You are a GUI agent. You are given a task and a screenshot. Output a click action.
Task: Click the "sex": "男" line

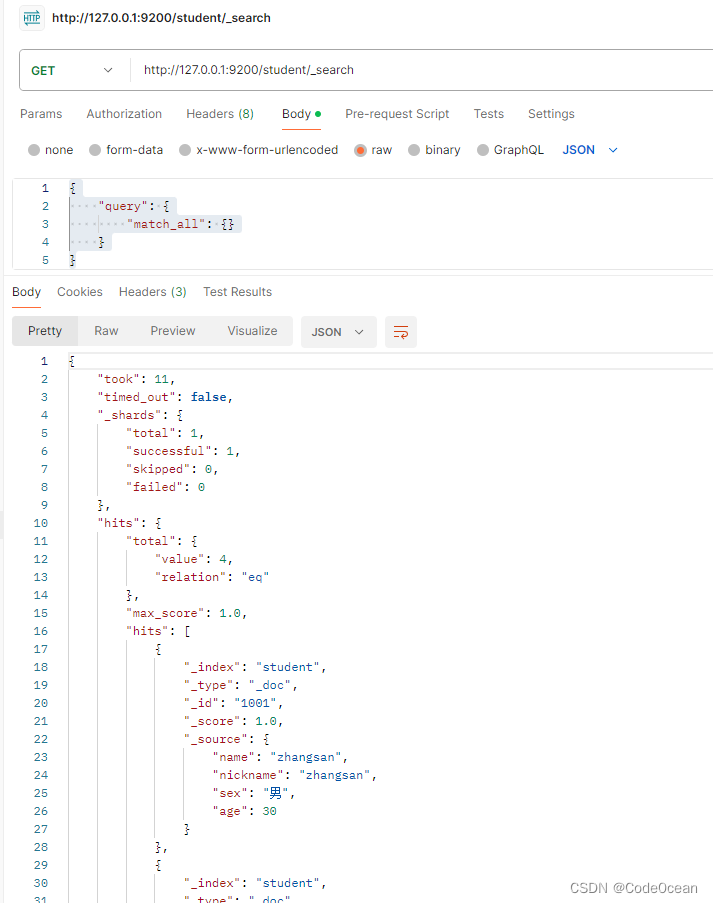point(254,794)
